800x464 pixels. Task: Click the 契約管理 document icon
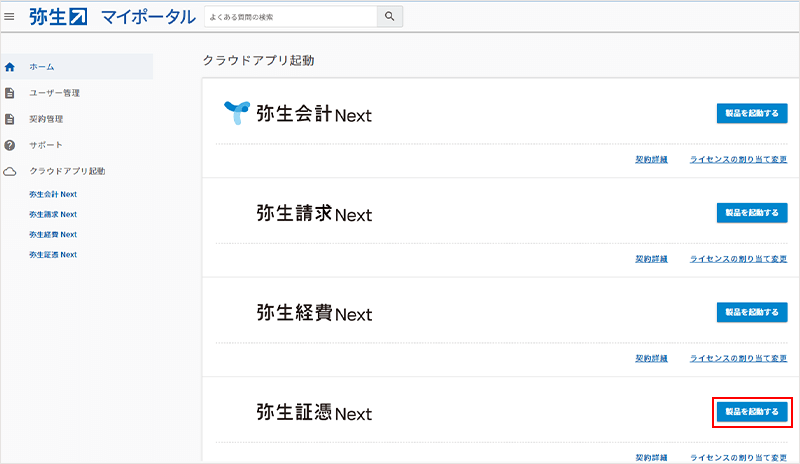[10, 119]
